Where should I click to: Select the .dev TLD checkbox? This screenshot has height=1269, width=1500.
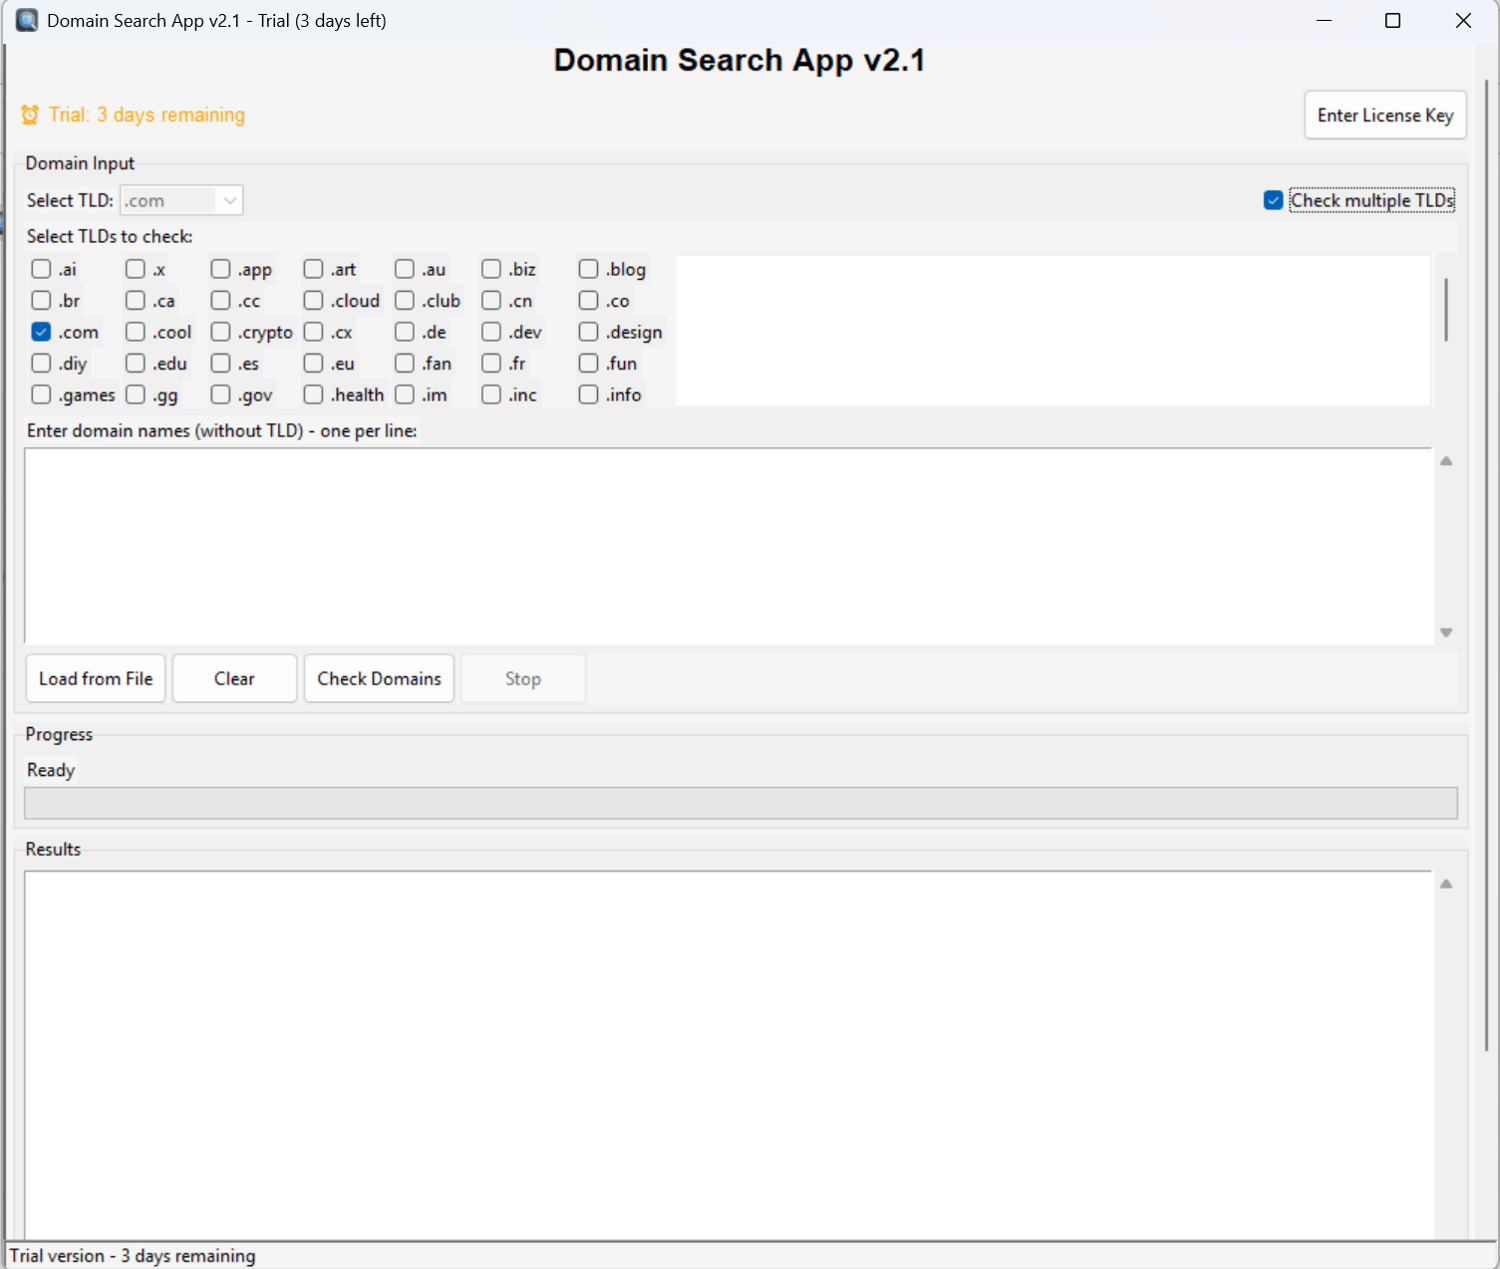tap(491, 332)
